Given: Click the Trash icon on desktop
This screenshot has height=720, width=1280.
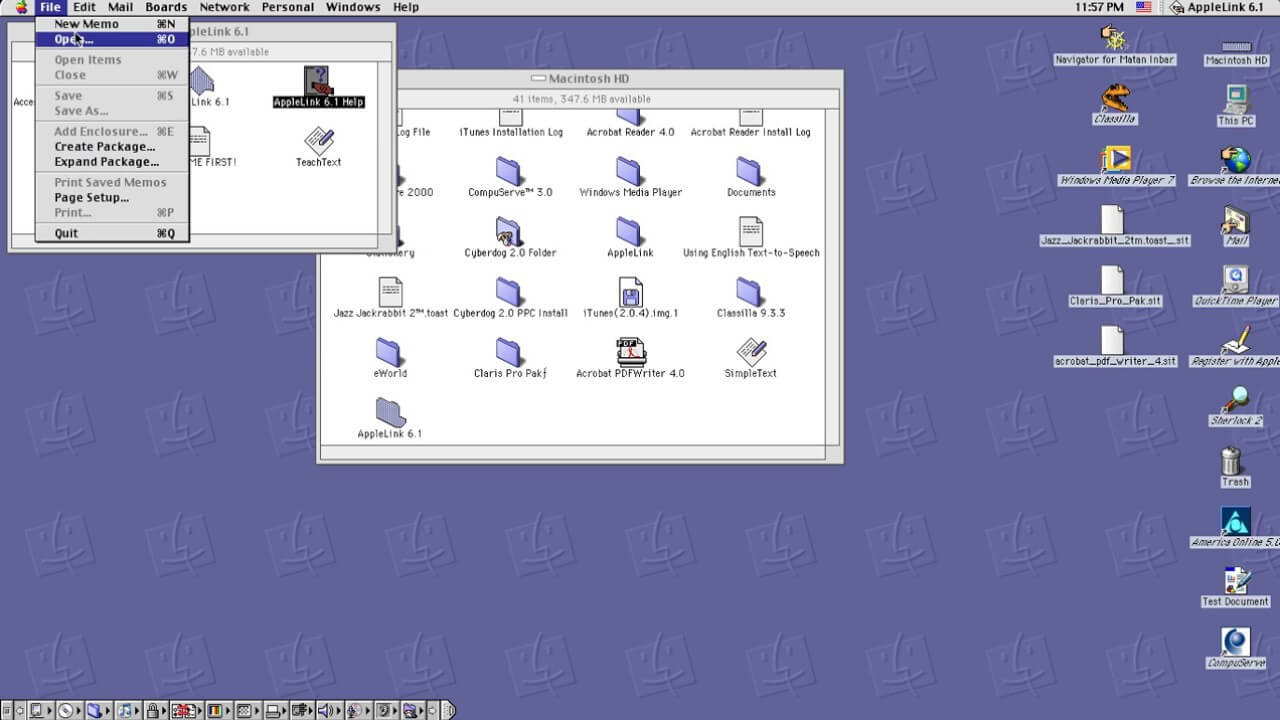Looking at the screenshot, I should (1234, 466).
